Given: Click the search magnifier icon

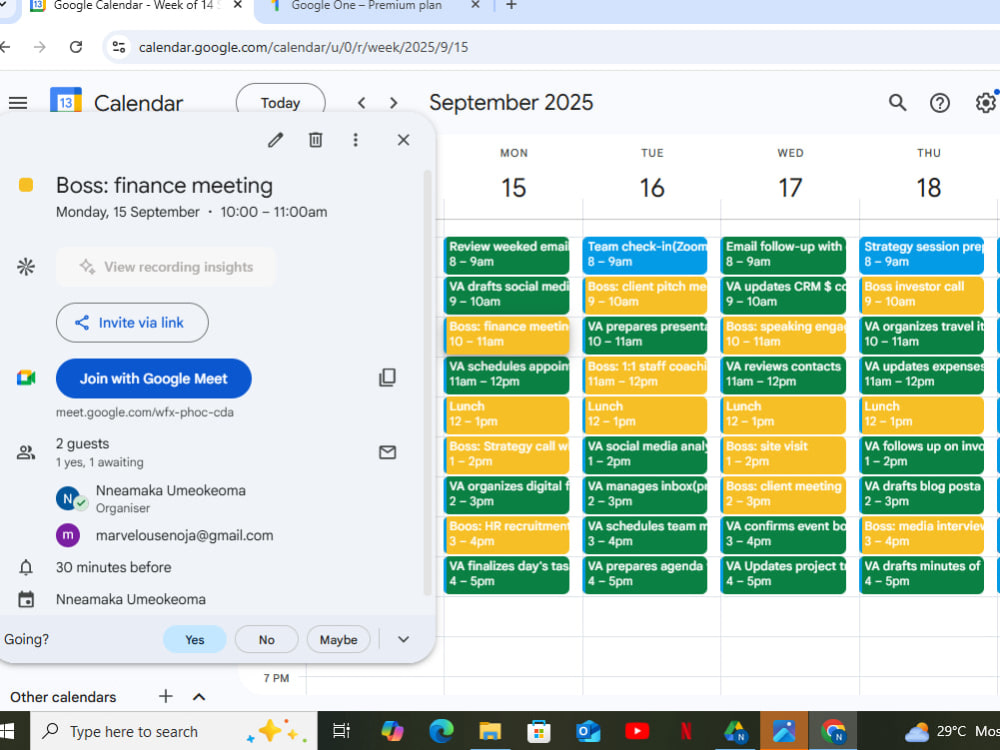Looking at the screenshot, I should click(897, 103).
